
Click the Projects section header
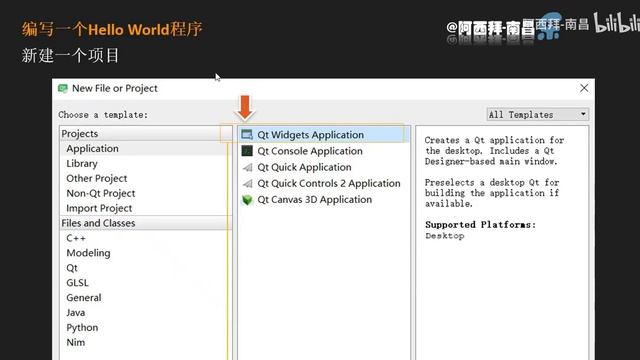pyautogui.click(x=145, y=134)
